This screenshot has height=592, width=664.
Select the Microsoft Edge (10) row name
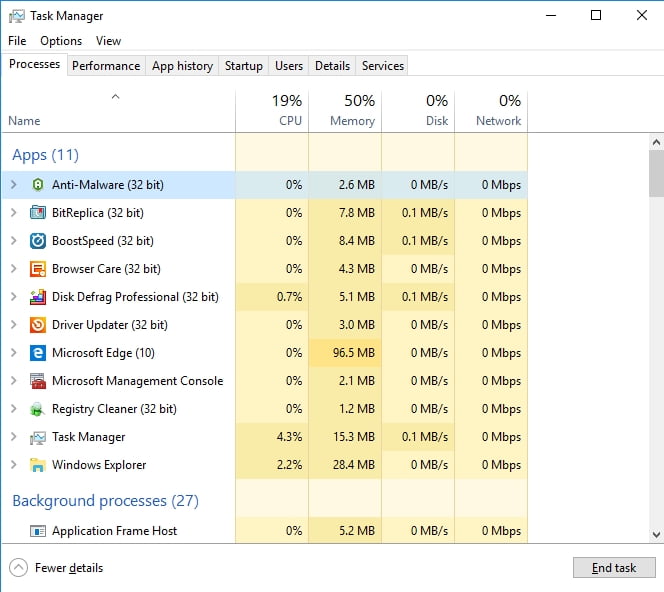click(103, 353)
